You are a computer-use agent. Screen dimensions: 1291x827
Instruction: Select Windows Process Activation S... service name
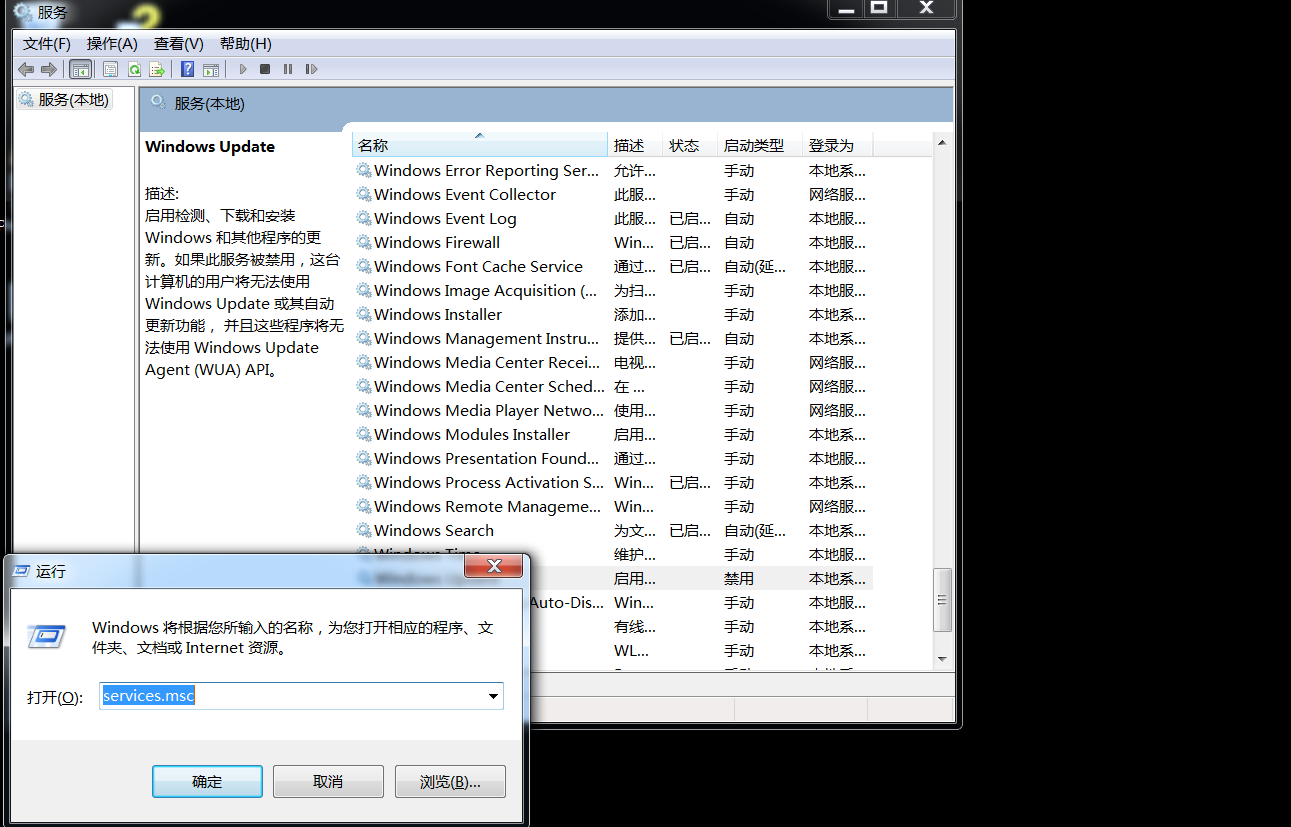pos(489,482)
